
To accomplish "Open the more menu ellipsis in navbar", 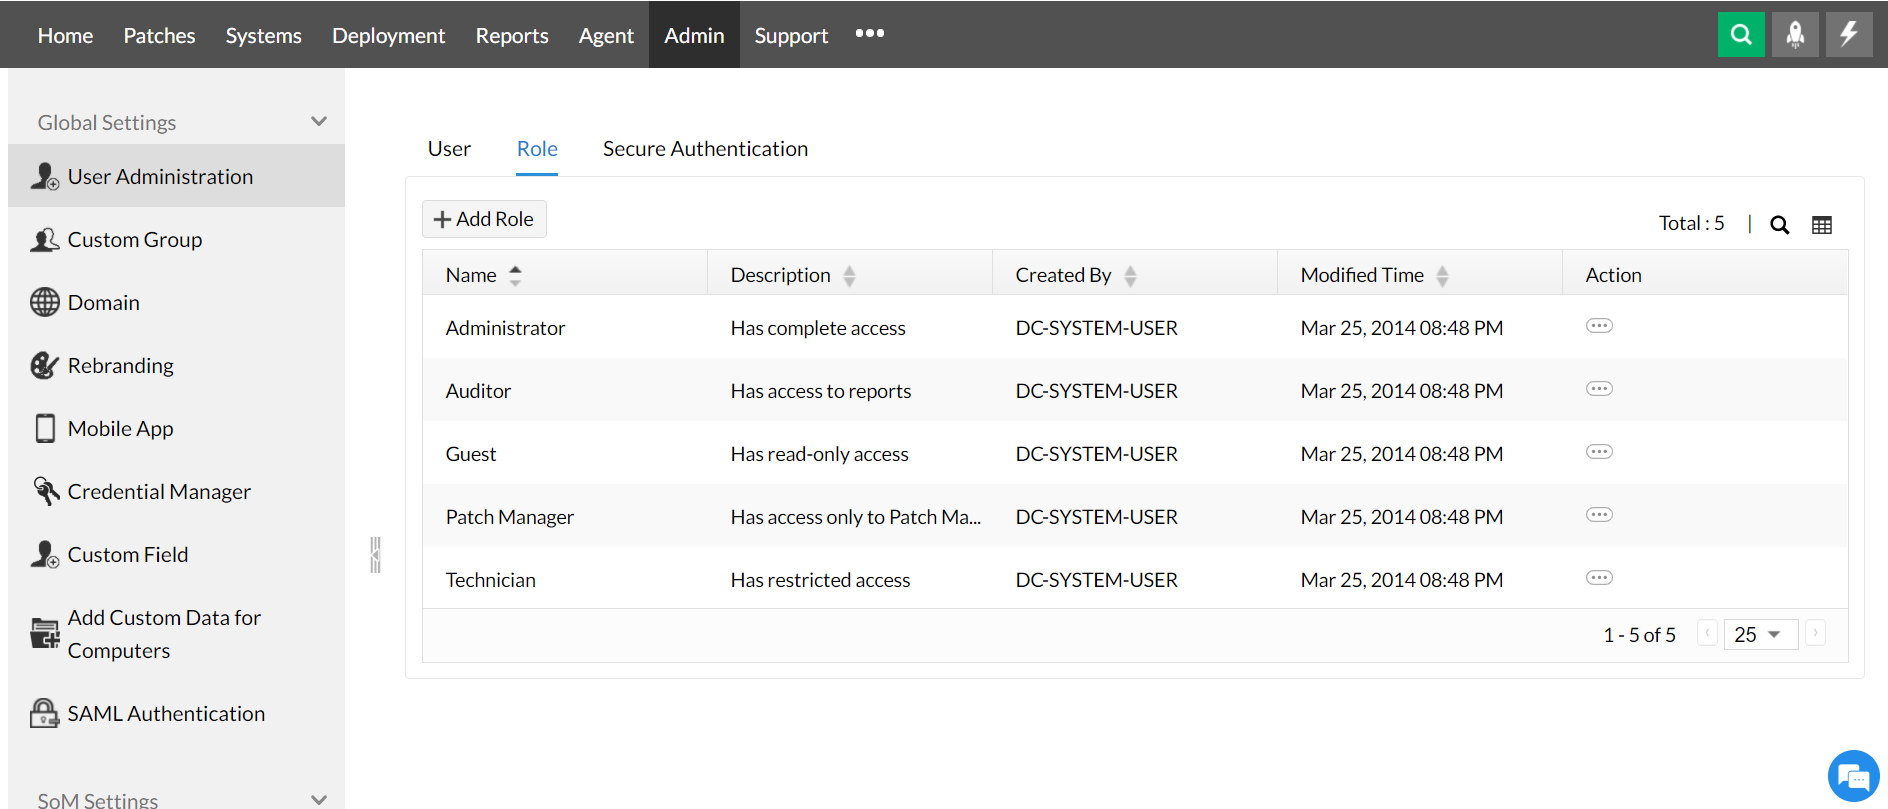I will [870, 34].
